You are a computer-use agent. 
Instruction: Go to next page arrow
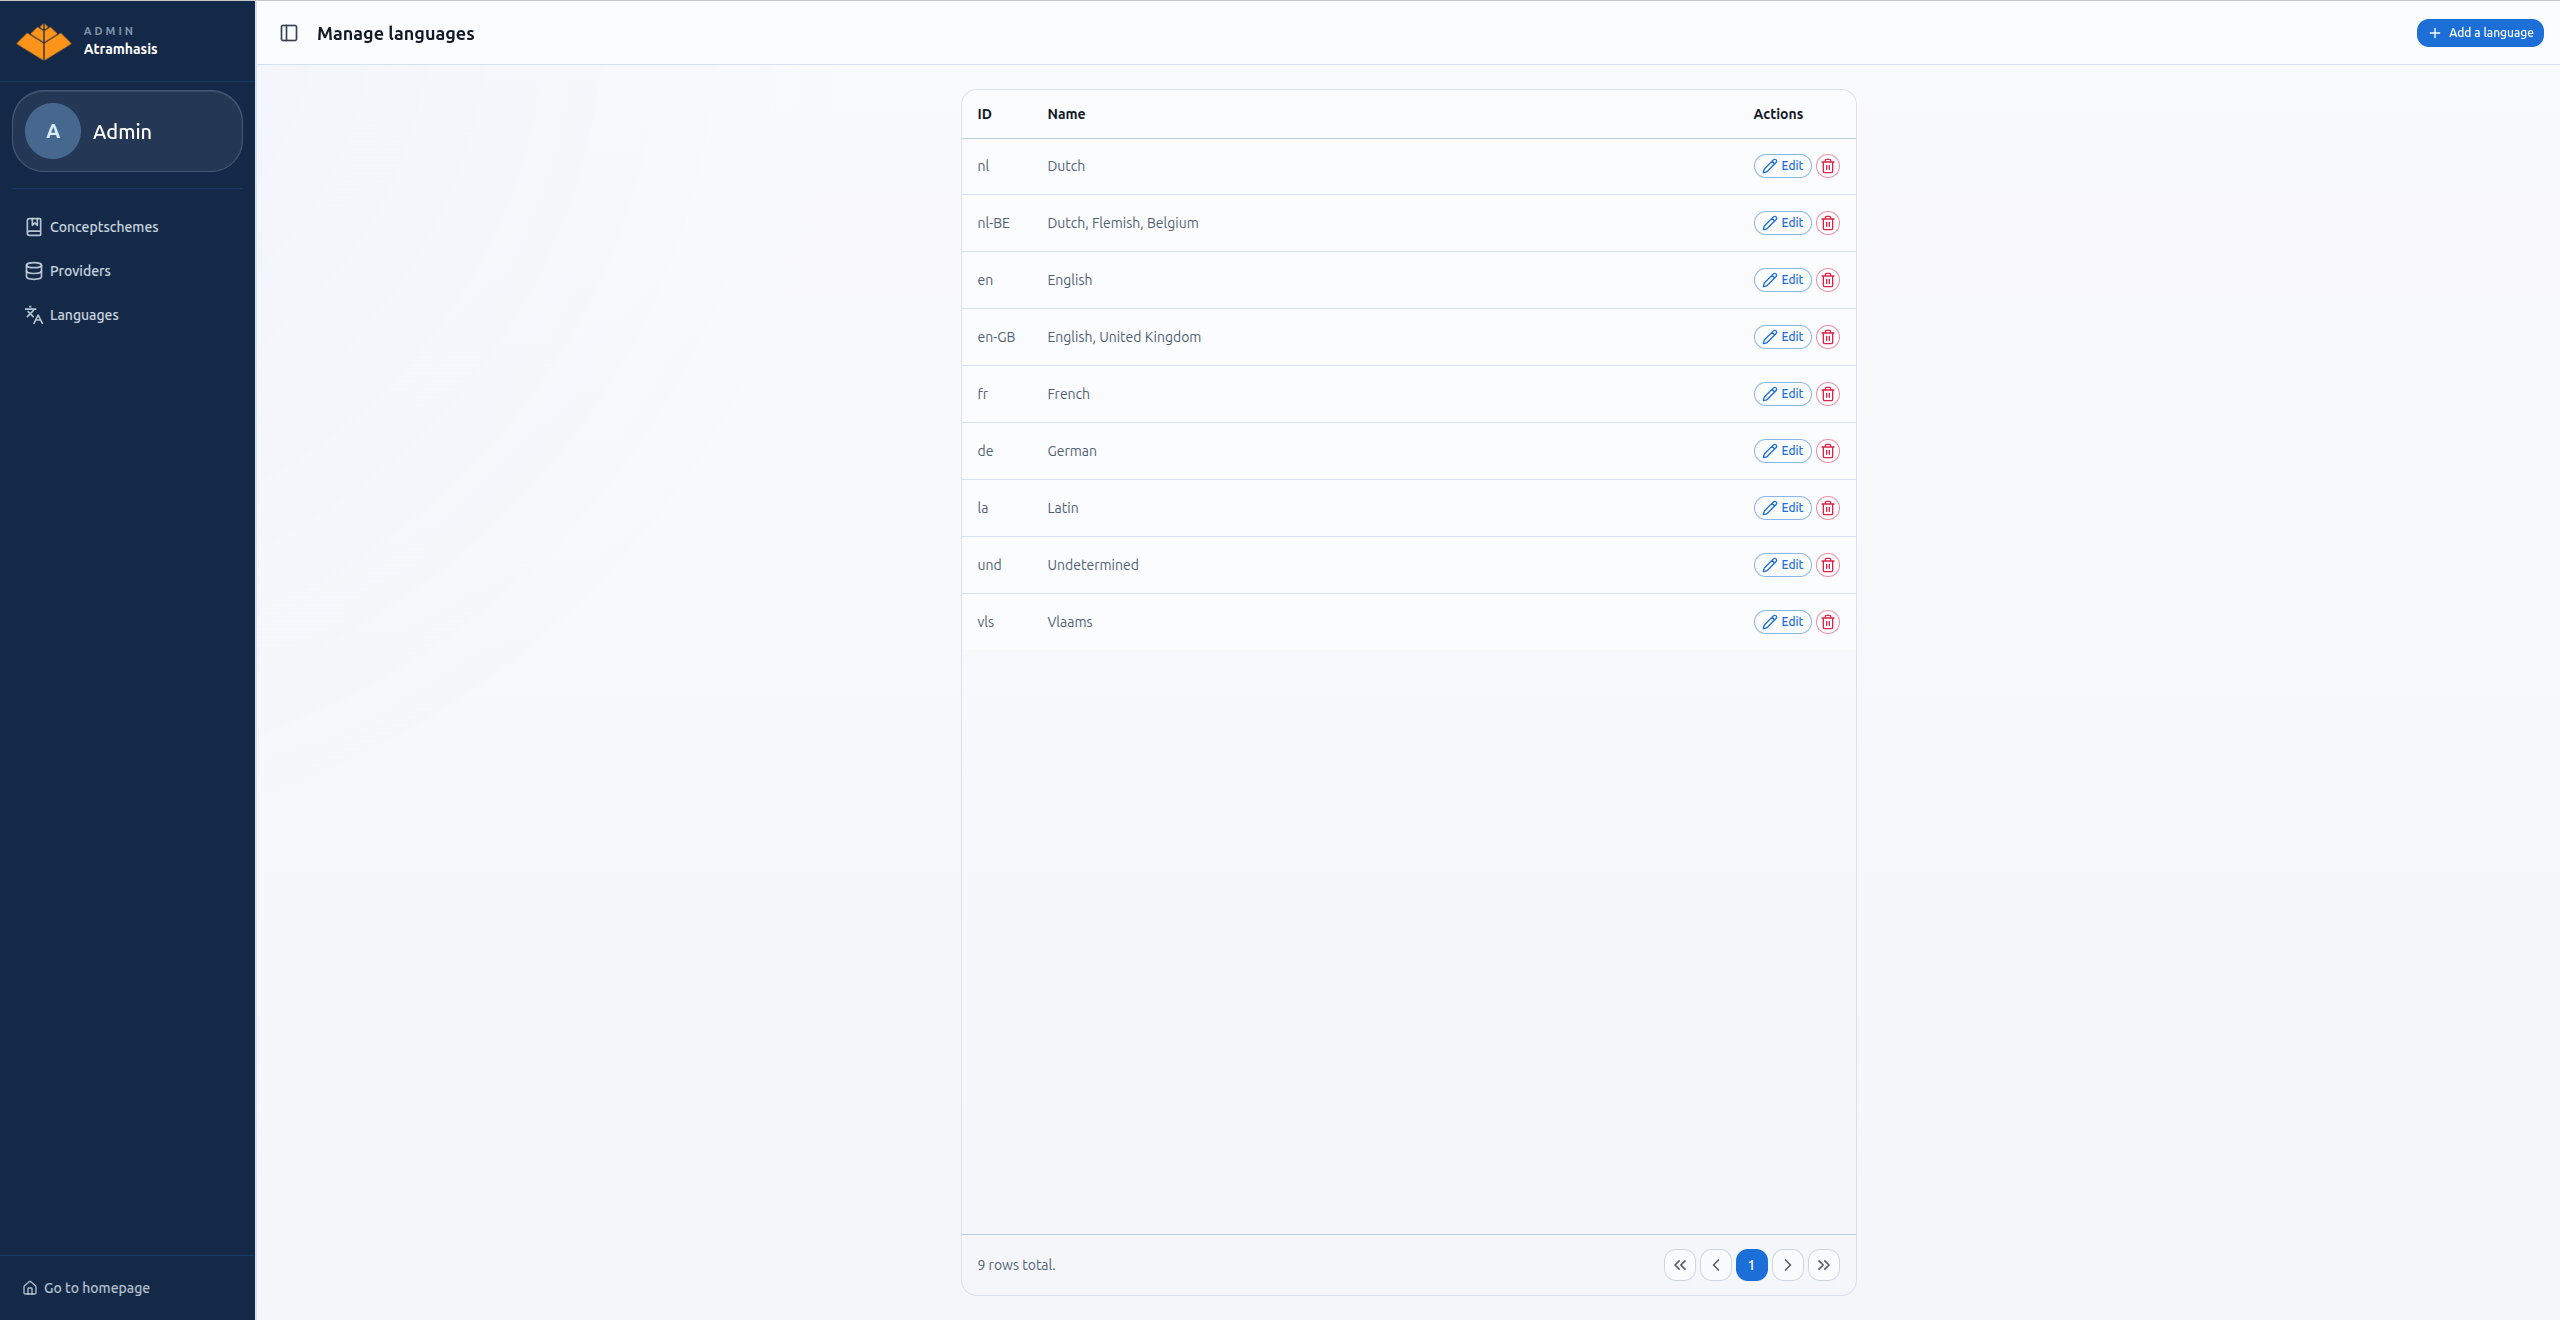[x=1787, y=1265]
